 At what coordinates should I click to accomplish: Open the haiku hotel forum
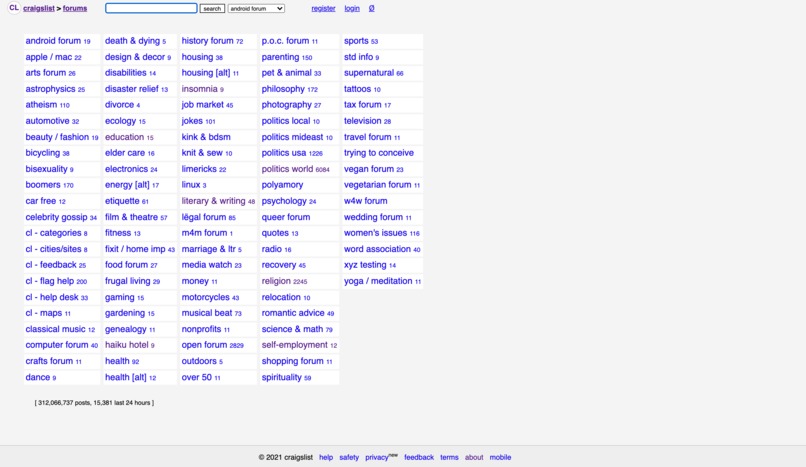click(126, 345)
